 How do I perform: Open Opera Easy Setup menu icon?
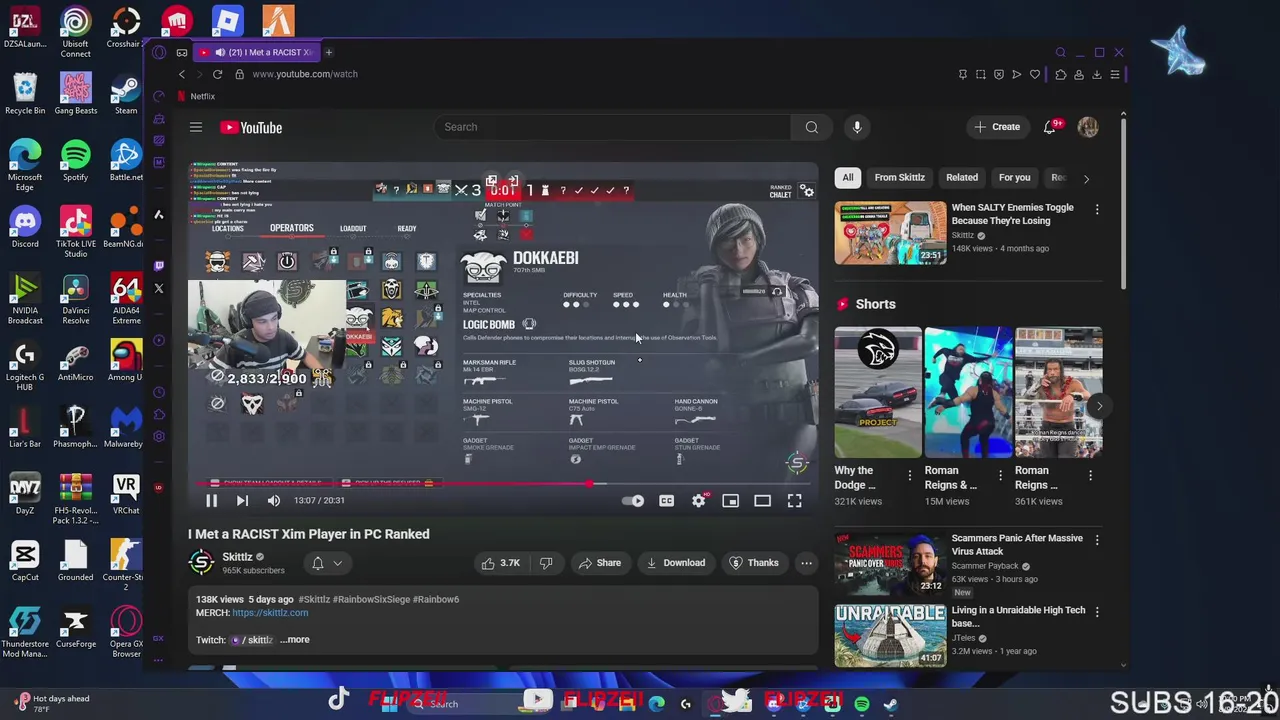coord(1115,74)
